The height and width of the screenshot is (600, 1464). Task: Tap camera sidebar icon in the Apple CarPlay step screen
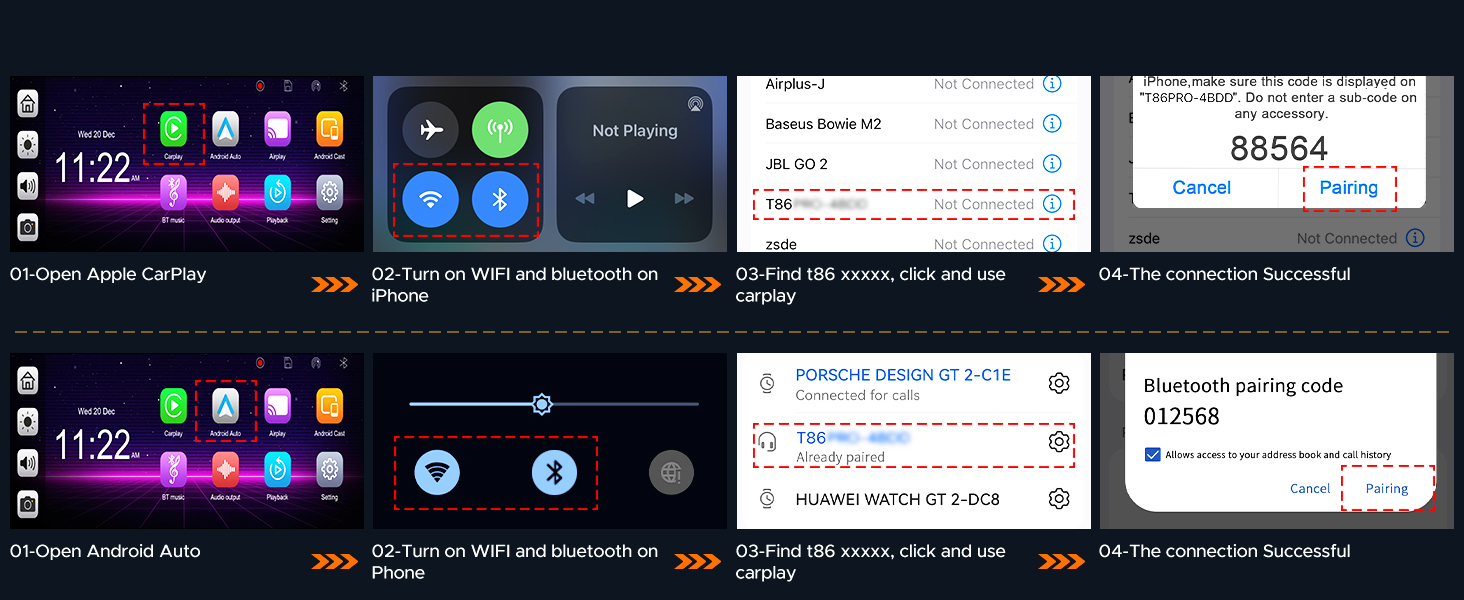(x=28, y=228)
